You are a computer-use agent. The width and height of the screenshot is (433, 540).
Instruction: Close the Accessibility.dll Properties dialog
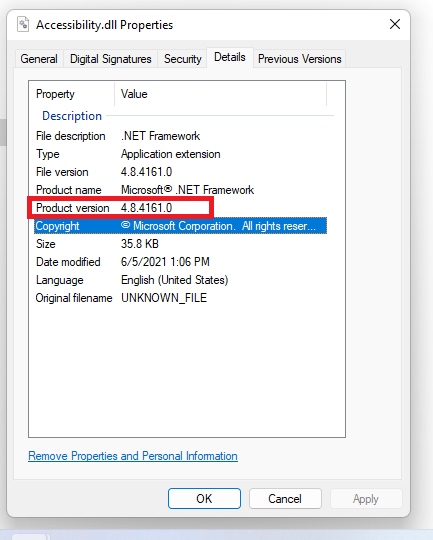click(x=395, y=24)
